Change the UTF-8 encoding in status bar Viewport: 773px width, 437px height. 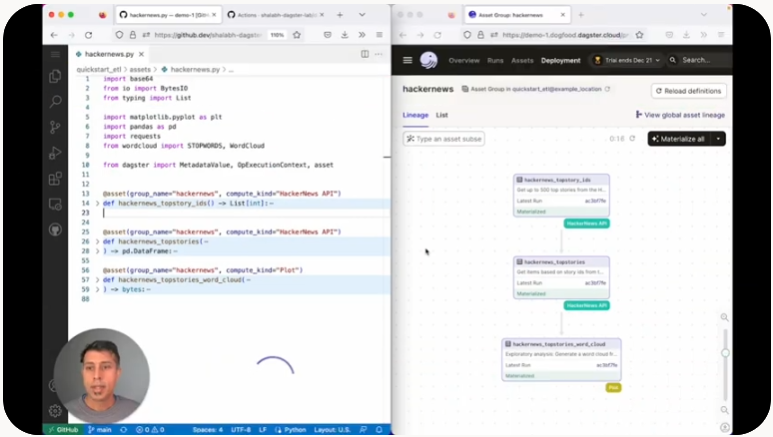241,430
